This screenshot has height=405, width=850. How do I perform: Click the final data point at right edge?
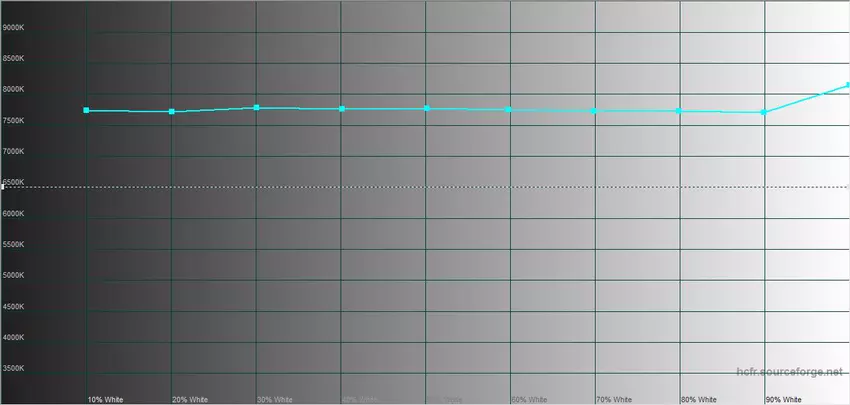(x=847, y=85)
